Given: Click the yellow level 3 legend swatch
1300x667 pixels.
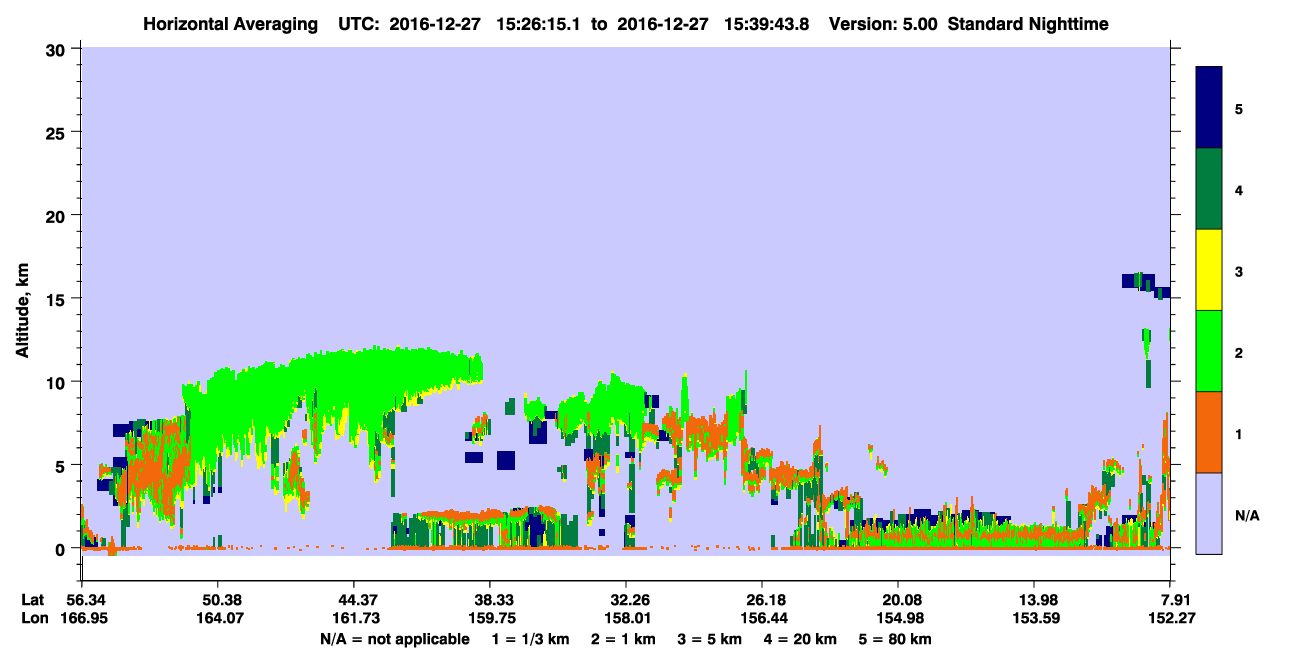Looking at the screenshot, I should tap(1210, 270).
